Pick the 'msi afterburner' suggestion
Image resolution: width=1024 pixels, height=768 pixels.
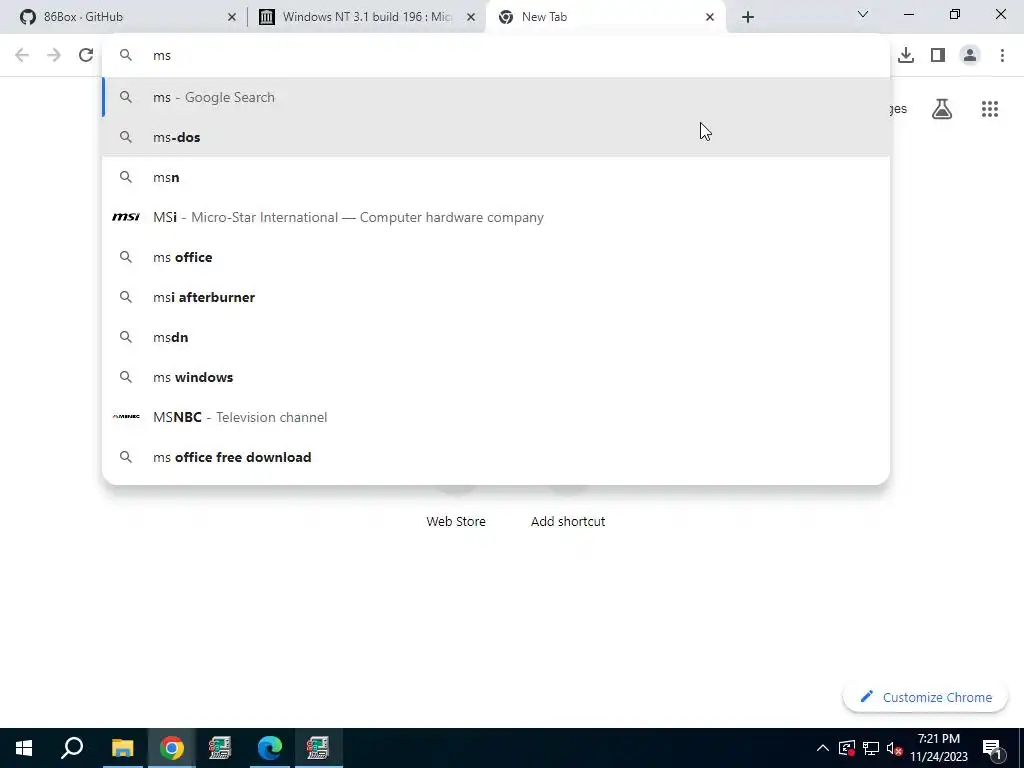pos(496,297)
